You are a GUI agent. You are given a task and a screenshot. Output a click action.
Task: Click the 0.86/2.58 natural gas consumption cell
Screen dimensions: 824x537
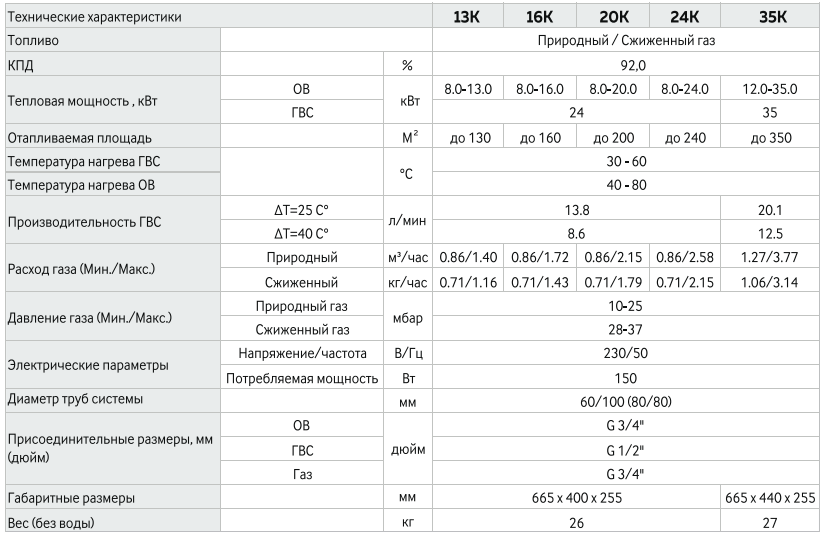(x=685, y=258)
